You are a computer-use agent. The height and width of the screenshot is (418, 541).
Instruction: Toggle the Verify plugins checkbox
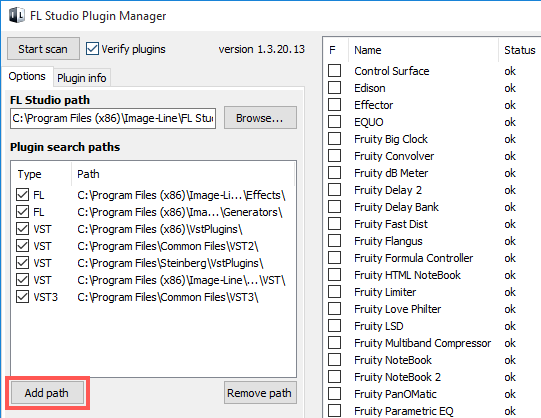(x=92, y=49)
